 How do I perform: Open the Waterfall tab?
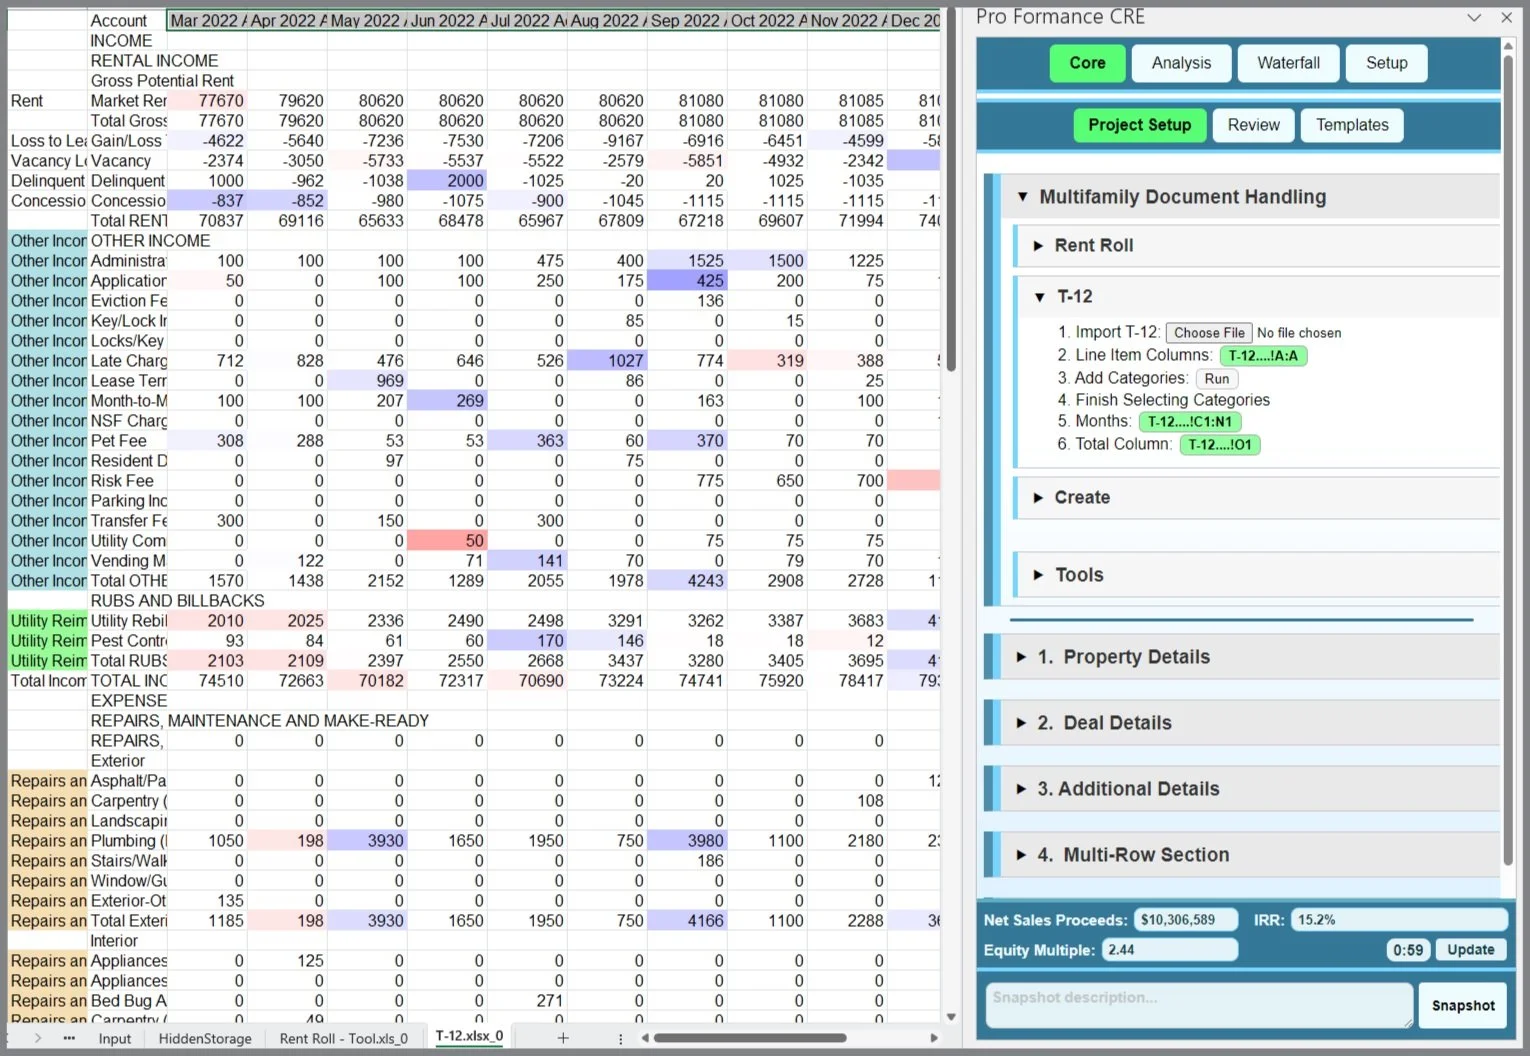[x=1288, y=62]
